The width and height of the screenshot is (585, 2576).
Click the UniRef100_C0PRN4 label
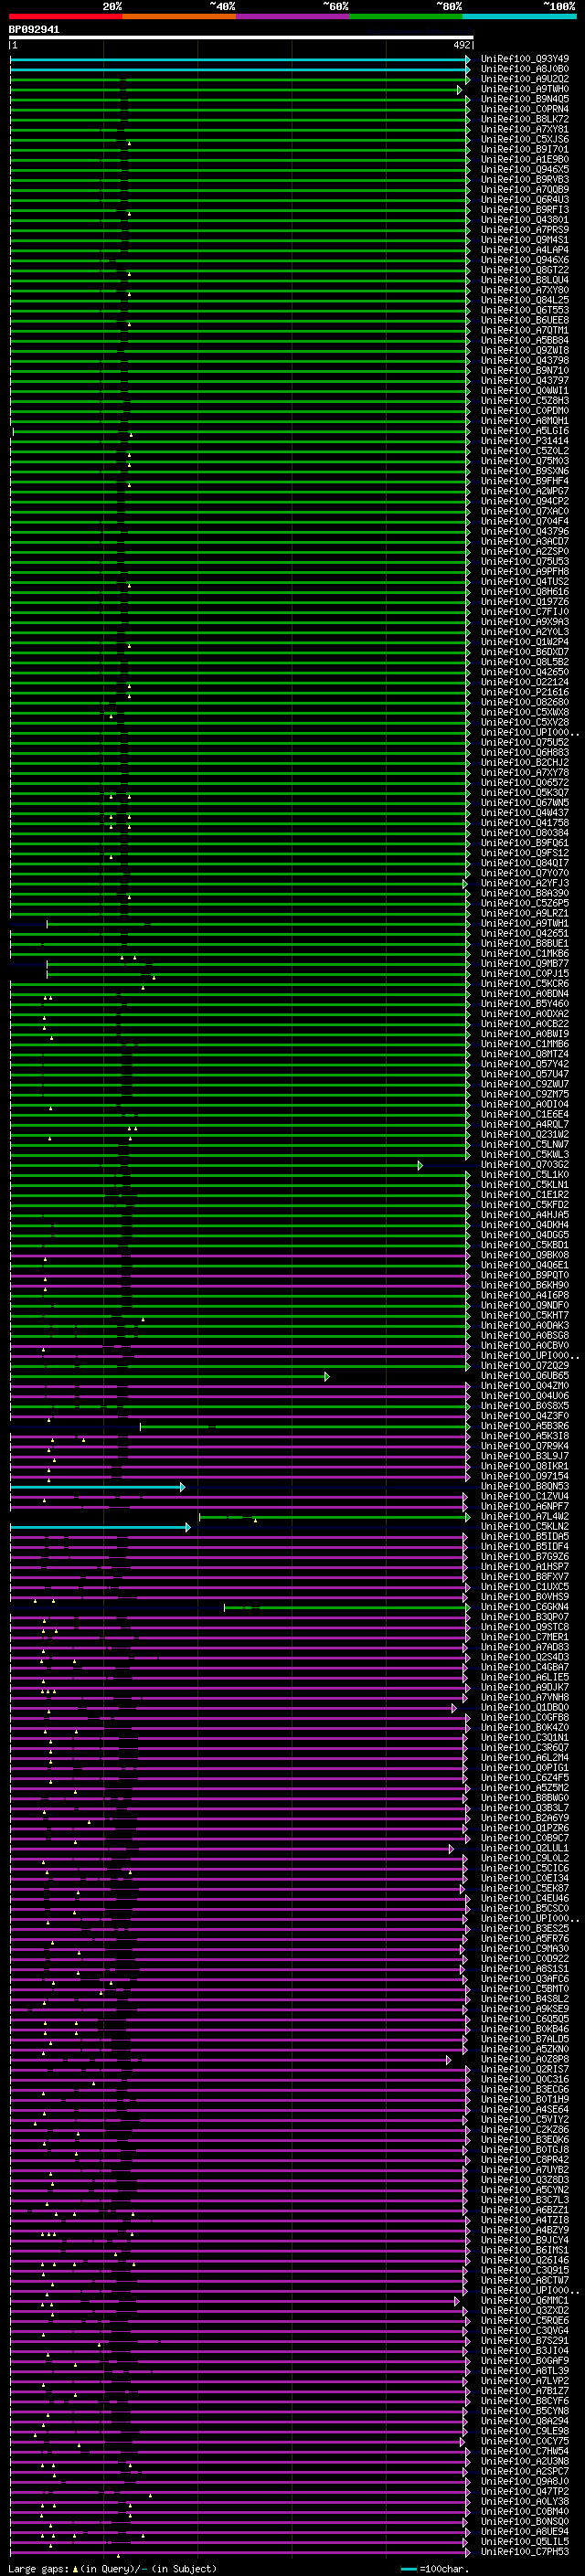525,109
